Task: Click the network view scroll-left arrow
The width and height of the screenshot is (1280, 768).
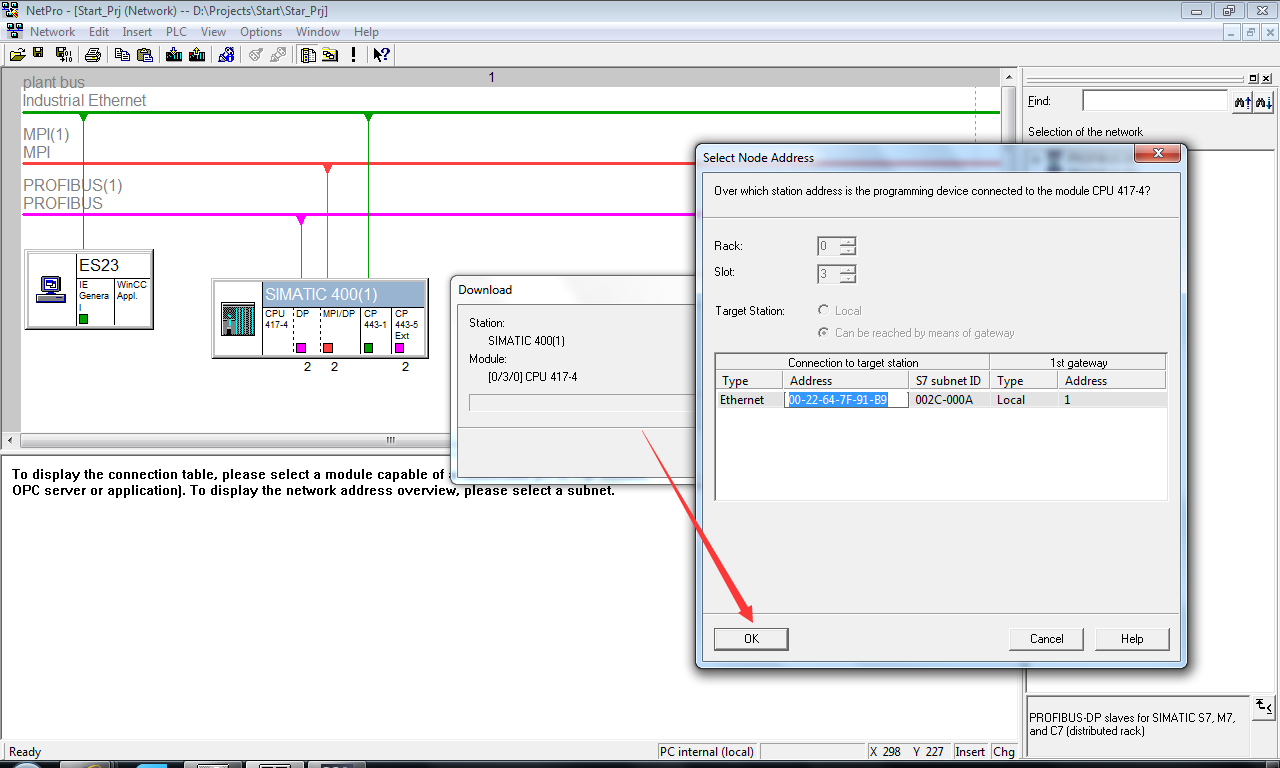Action: (11, 440)
